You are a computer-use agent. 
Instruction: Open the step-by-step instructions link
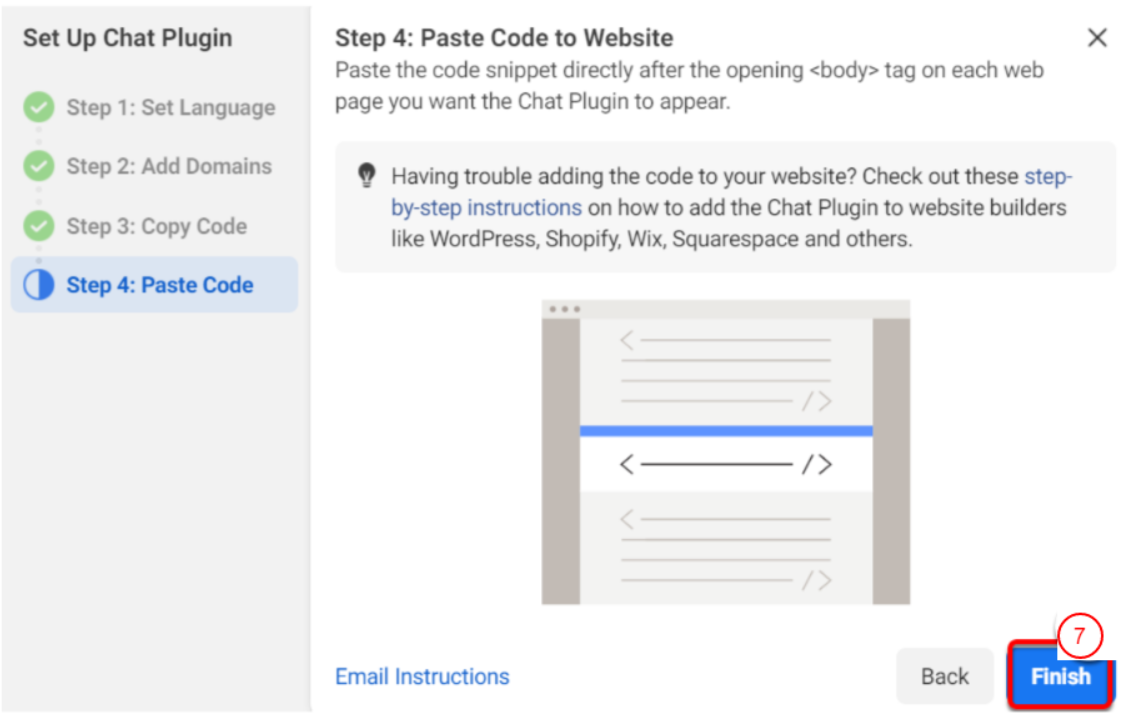pyautogui.click(x=486, y=208)
